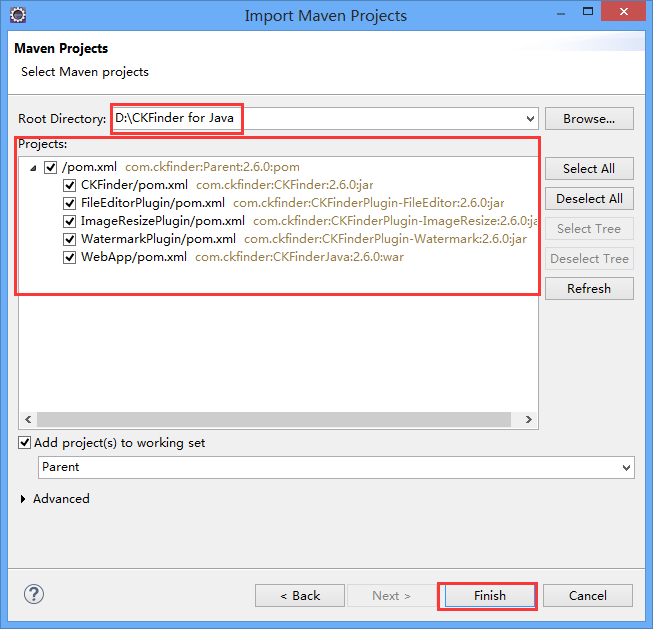This screenshot has height=629, width=653.
Task: Click text com.ckfinder:CKFinderPlugin-FileEditor:2.6.0:jar
Action: (369, 203)
